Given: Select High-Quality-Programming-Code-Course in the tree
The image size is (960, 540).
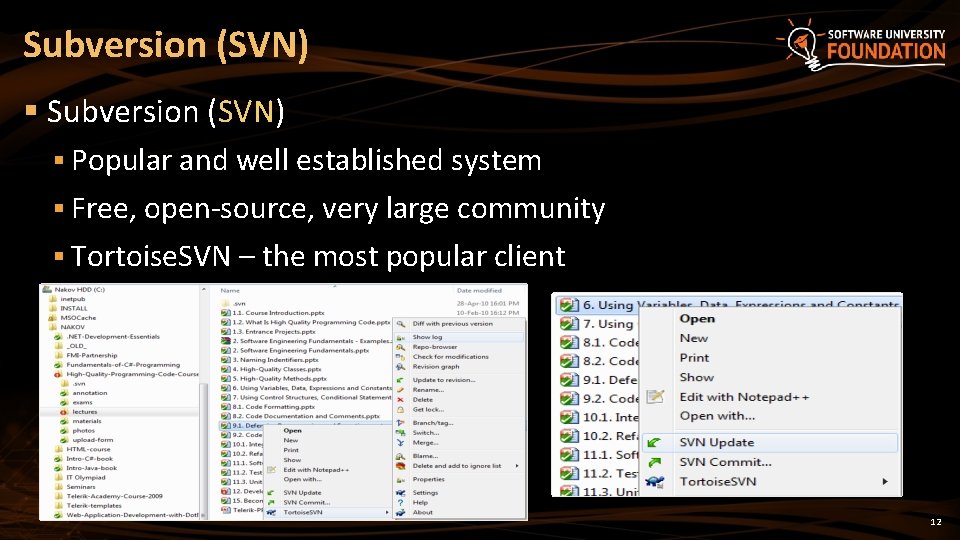Looking at the screenshot, I should pyautogui.click(x=132, y=374).
